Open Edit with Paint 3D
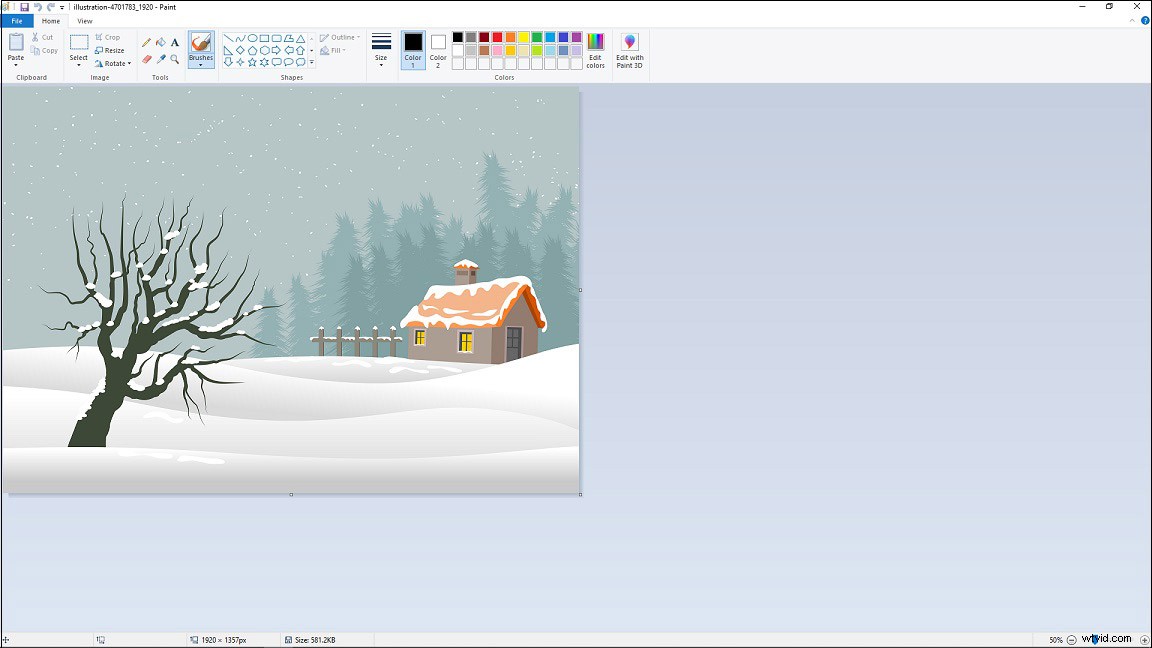The image size is (1152, 648). coord(629,50)
